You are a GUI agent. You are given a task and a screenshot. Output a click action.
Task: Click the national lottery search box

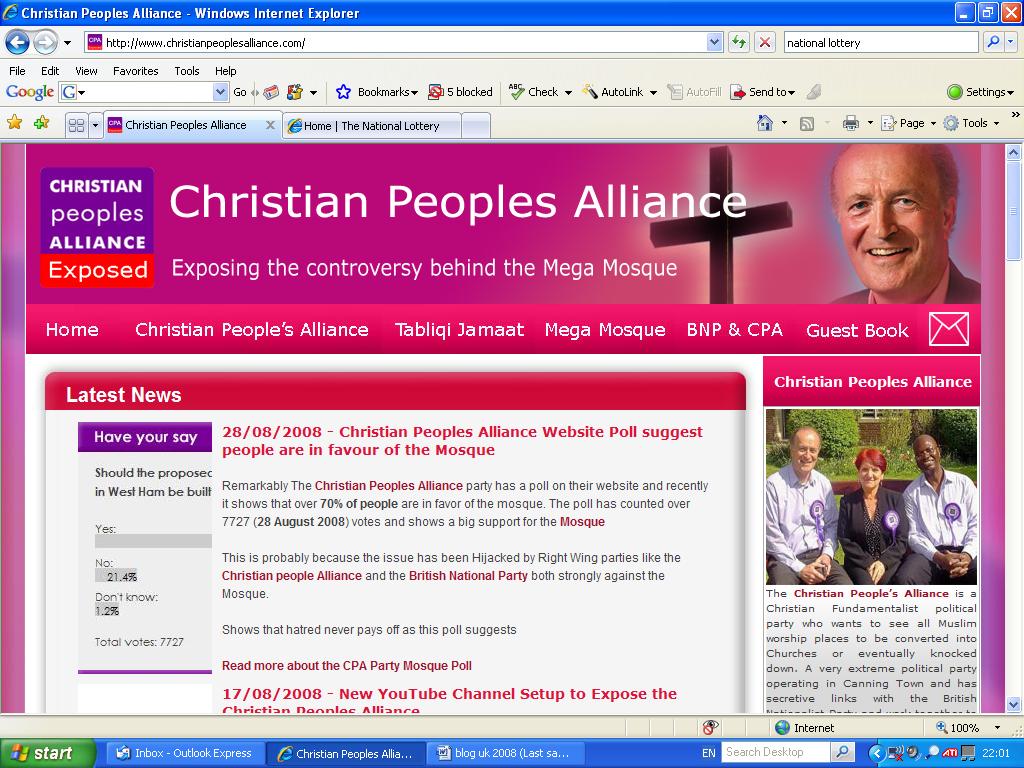(880, 43)
